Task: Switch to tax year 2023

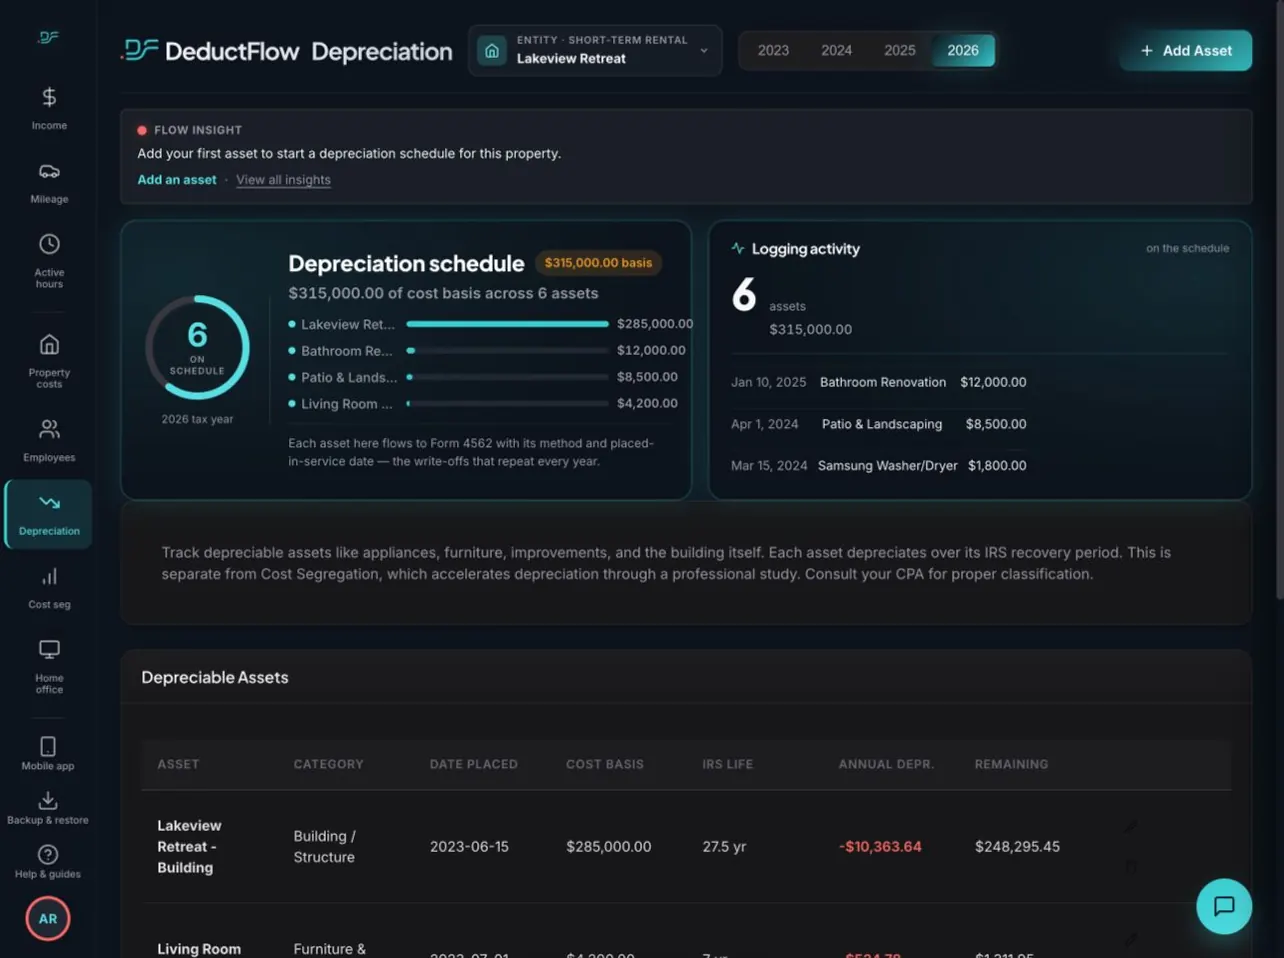Action: [773, 50]
